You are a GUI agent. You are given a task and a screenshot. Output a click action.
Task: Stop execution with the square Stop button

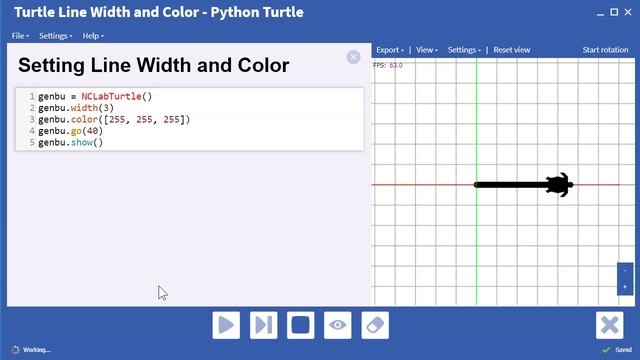(x=300, y=325)
